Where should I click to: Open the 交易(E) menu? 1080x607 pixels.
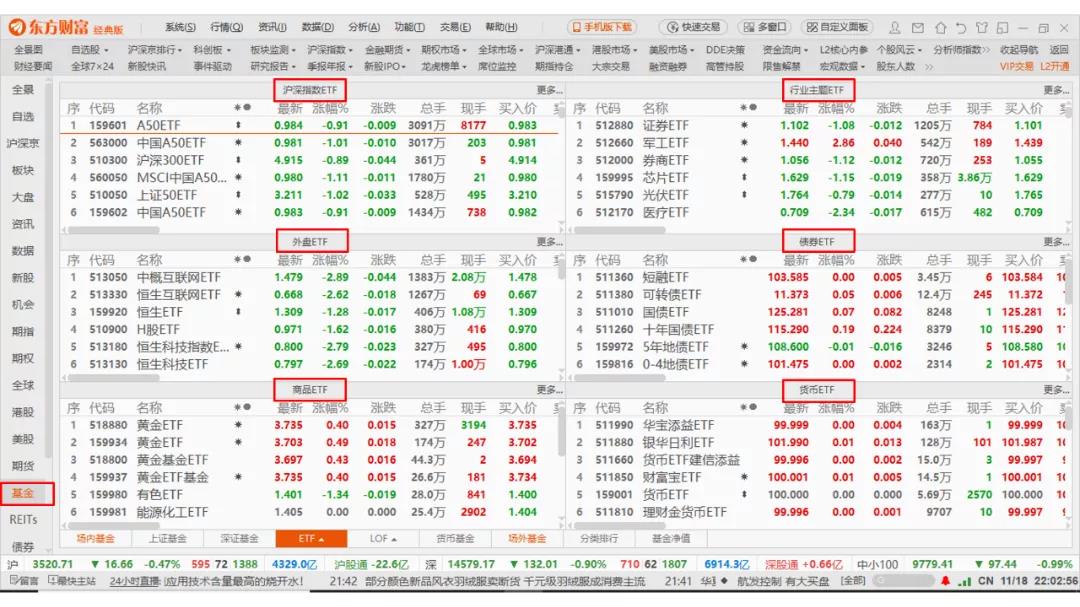[455, 28]
